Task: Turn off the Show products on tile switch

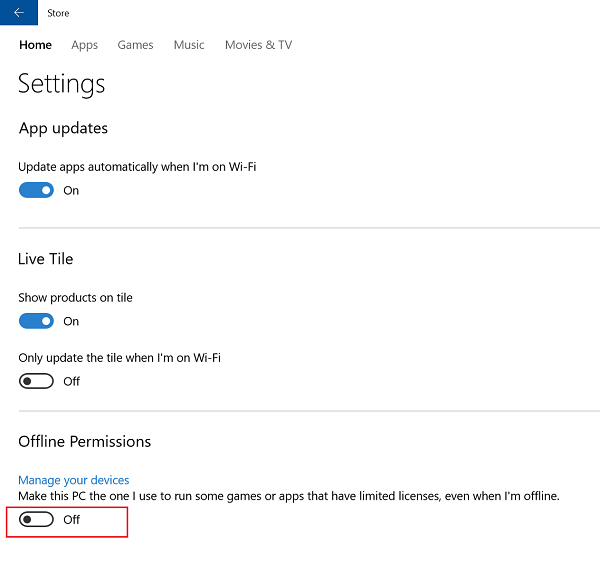Action: [36, 321]
